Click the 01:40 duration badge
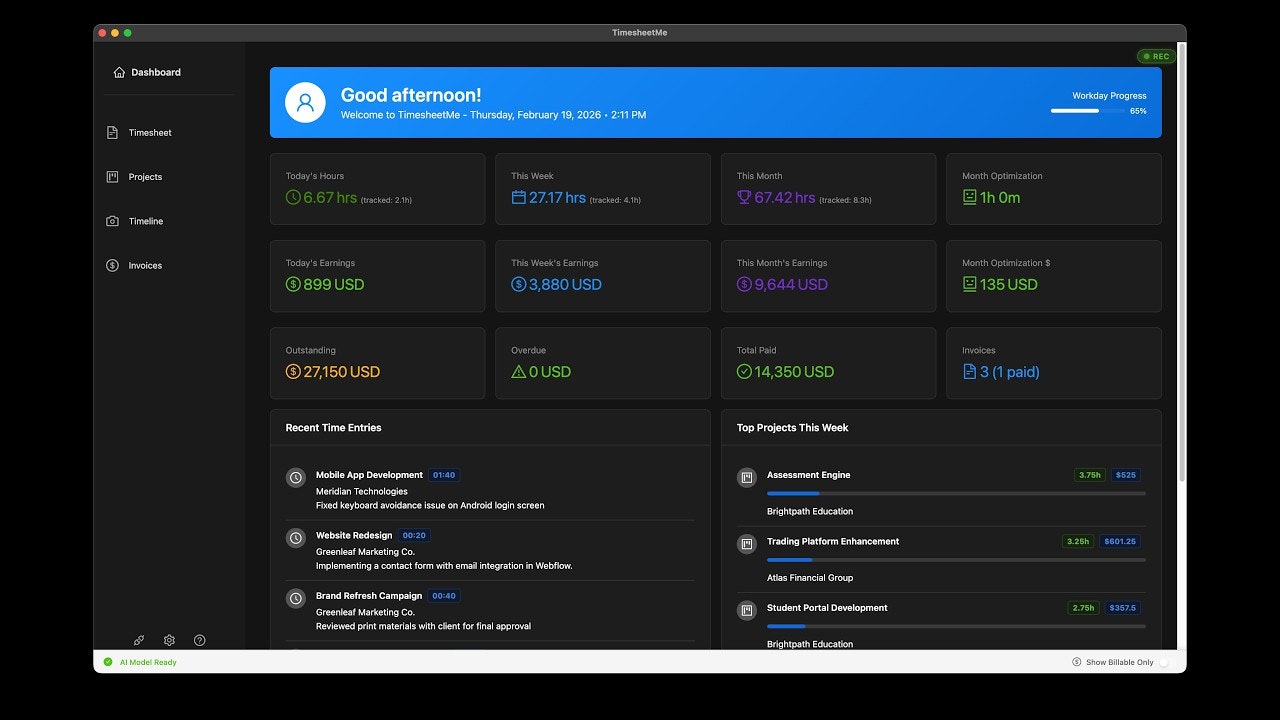1280x720 pixels. click(444, 475)
